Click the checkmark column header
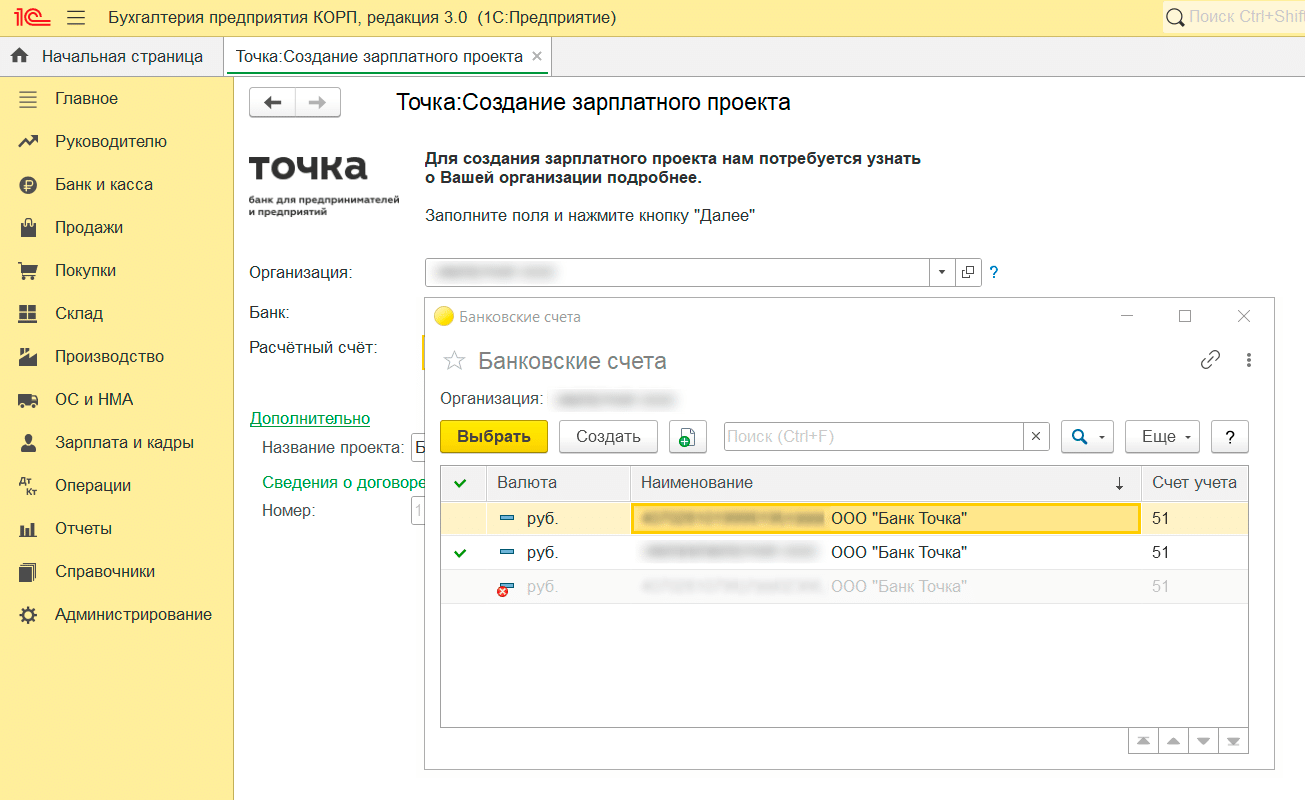This screenshot has height=800, width=1305. pos(460,483)
